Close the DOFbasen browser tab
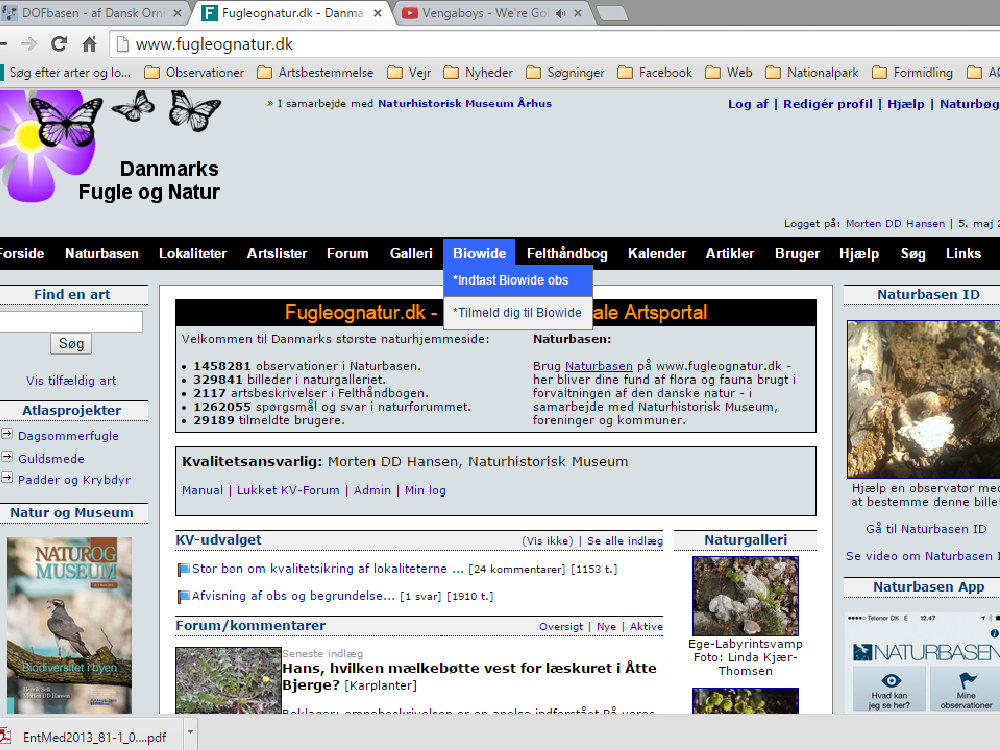The height and width of the screenshot is (750, 1000). 177,13
